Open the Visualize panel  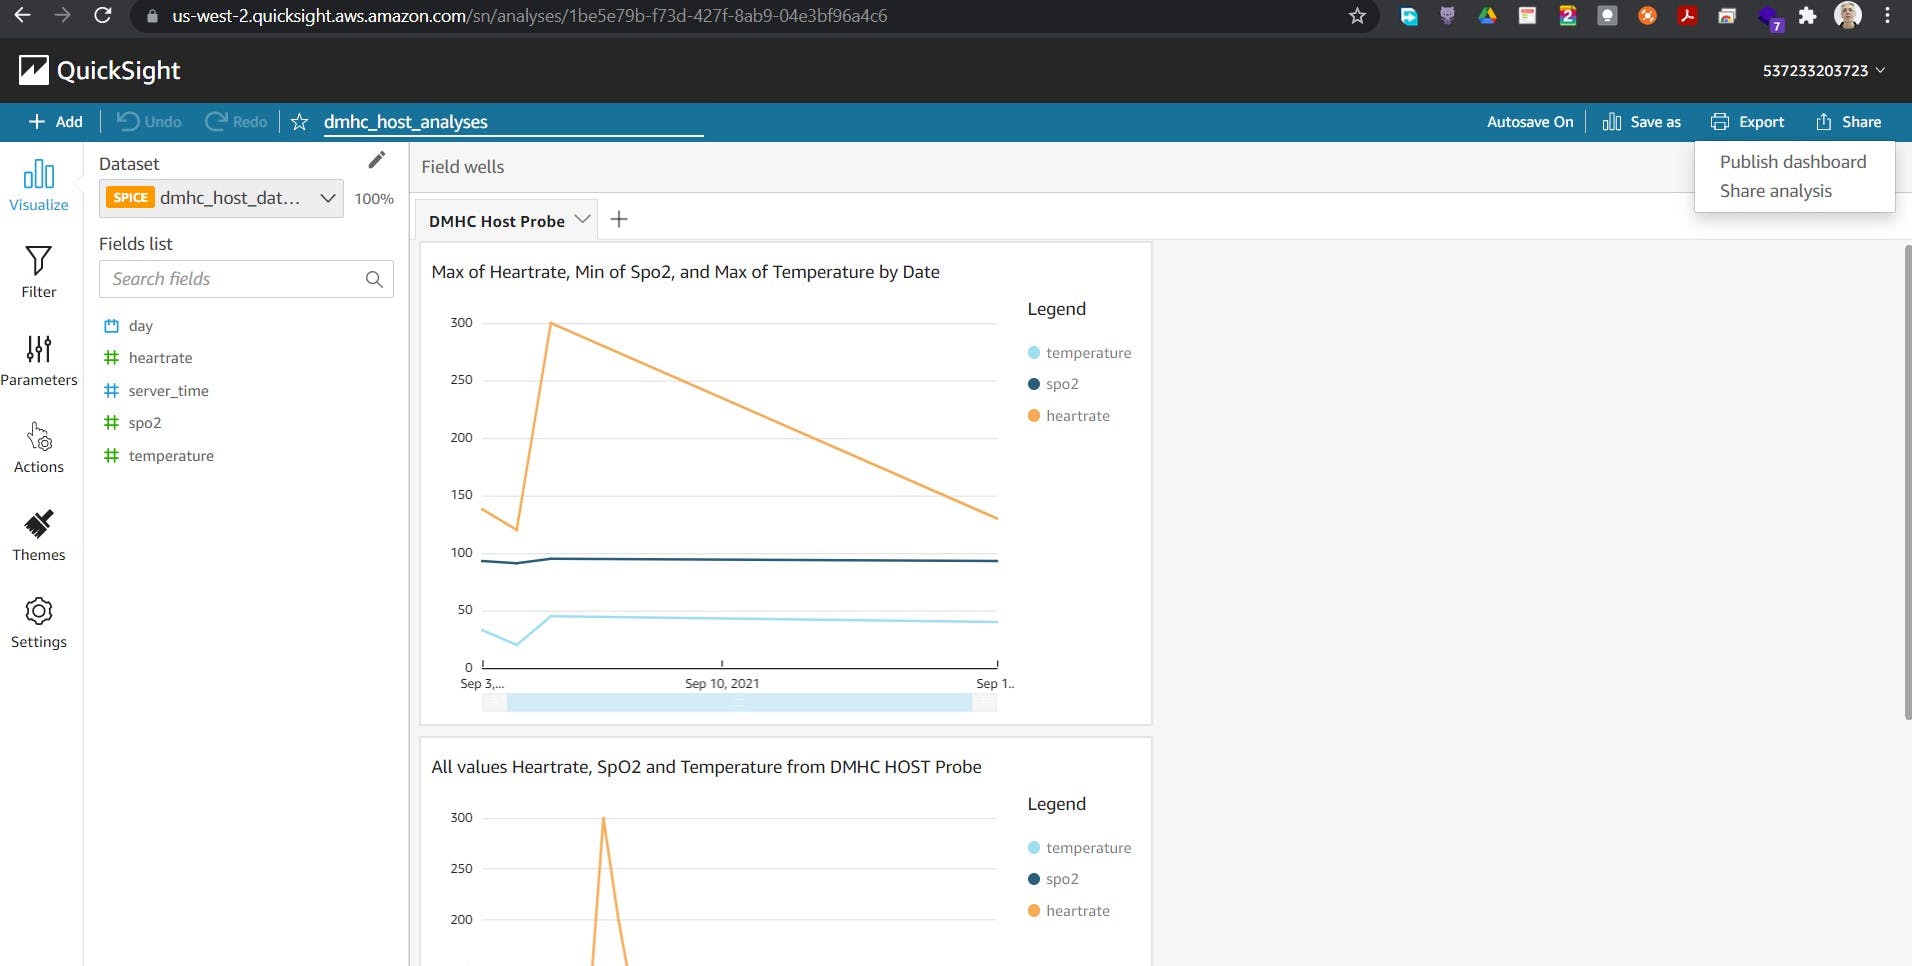pos(39,186)
